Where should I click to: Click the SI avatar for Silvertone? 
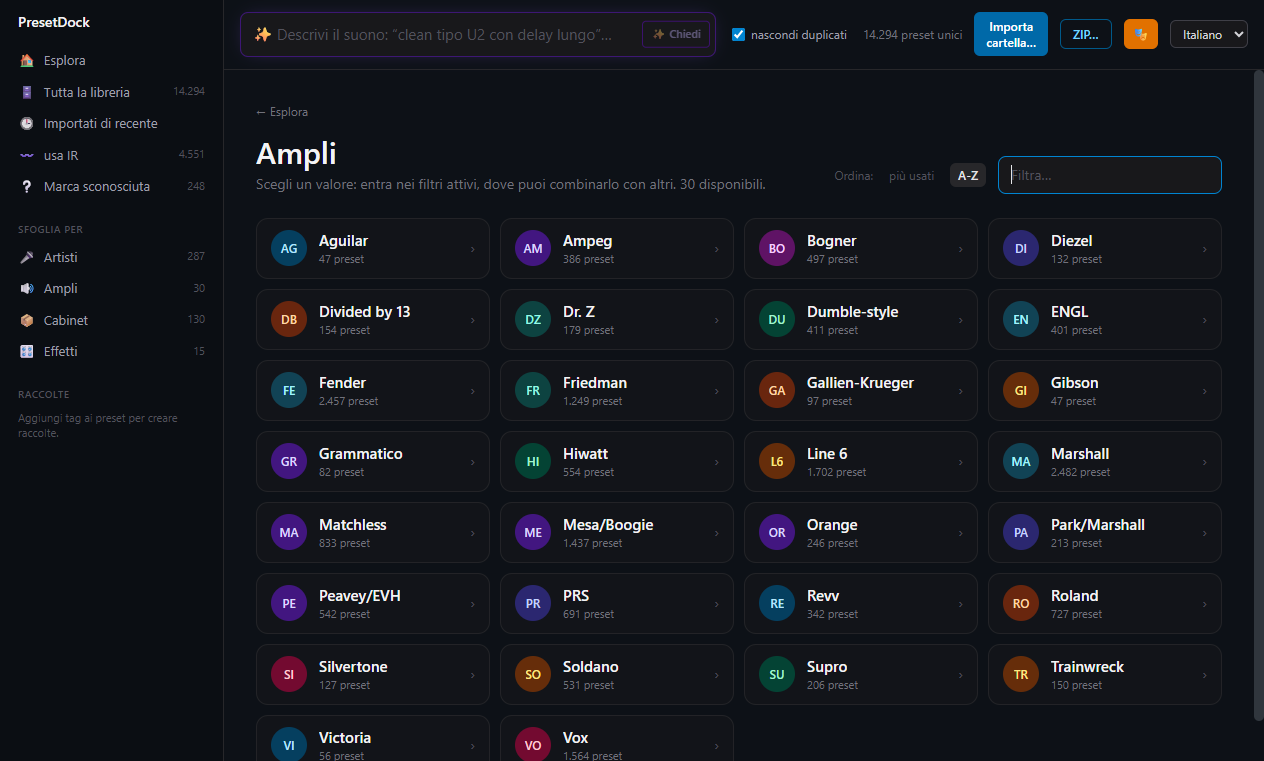289,675
